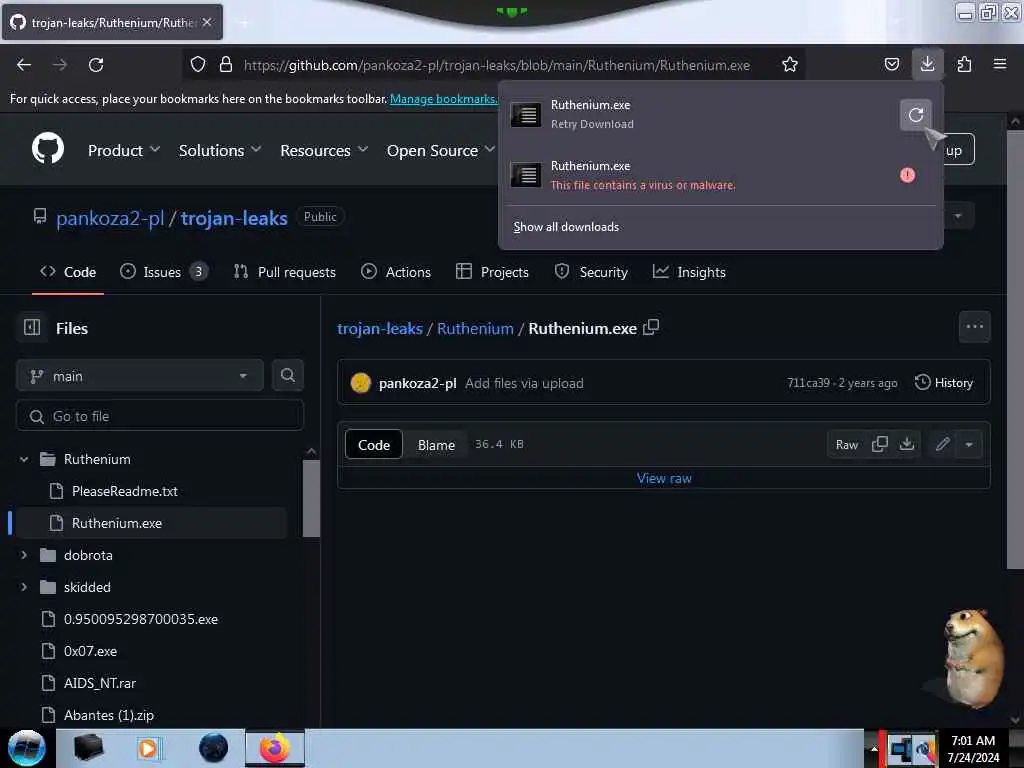Switch to Blame view
This screenshot has width=1024, height=768.
pyautogui.click(x=436, y=445)
